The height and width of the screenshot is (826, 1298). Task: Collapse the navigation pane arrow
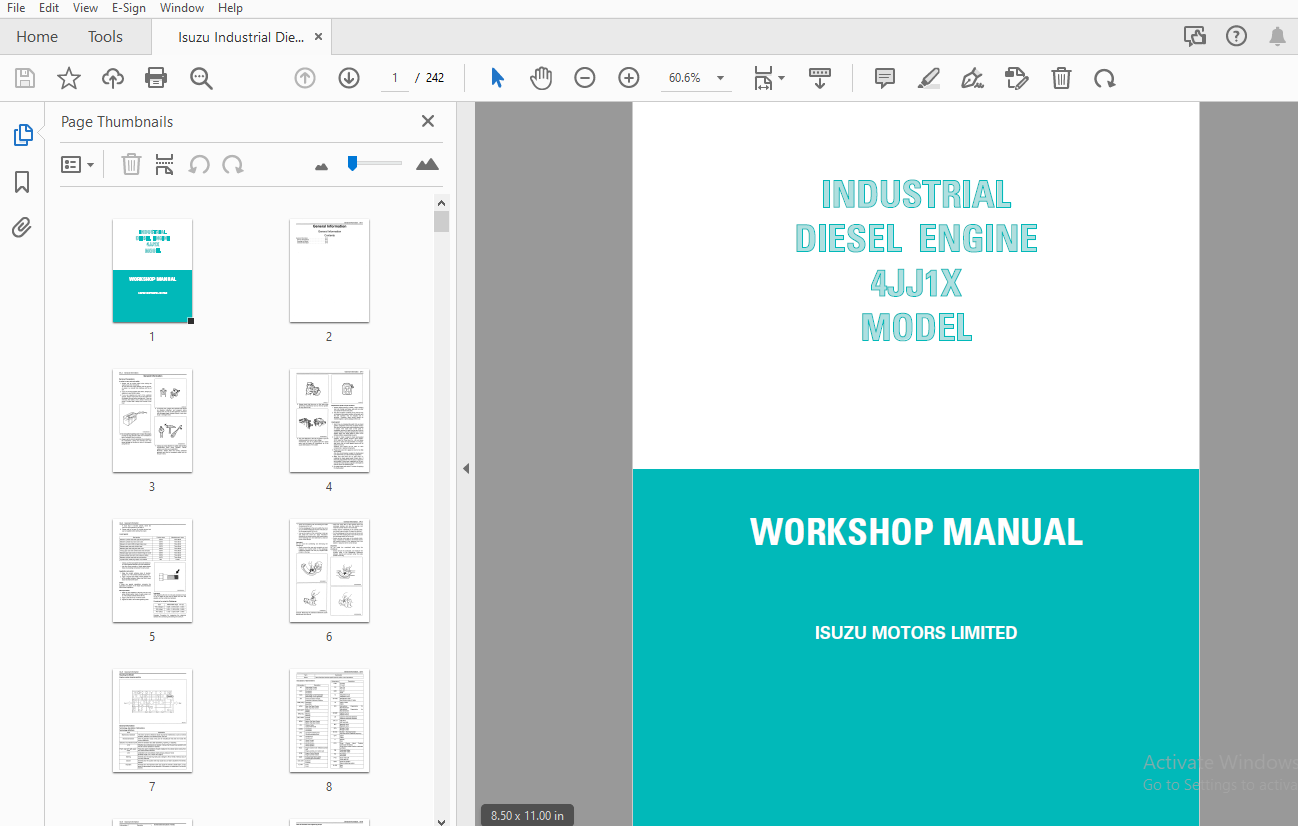pyautogui.click(x=465, y=468)
